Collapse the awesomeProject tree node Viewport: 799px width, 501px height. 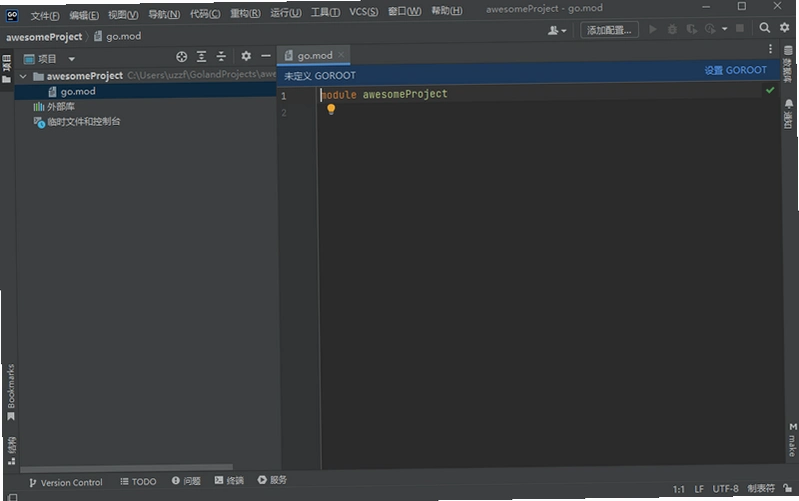(23, 76)
